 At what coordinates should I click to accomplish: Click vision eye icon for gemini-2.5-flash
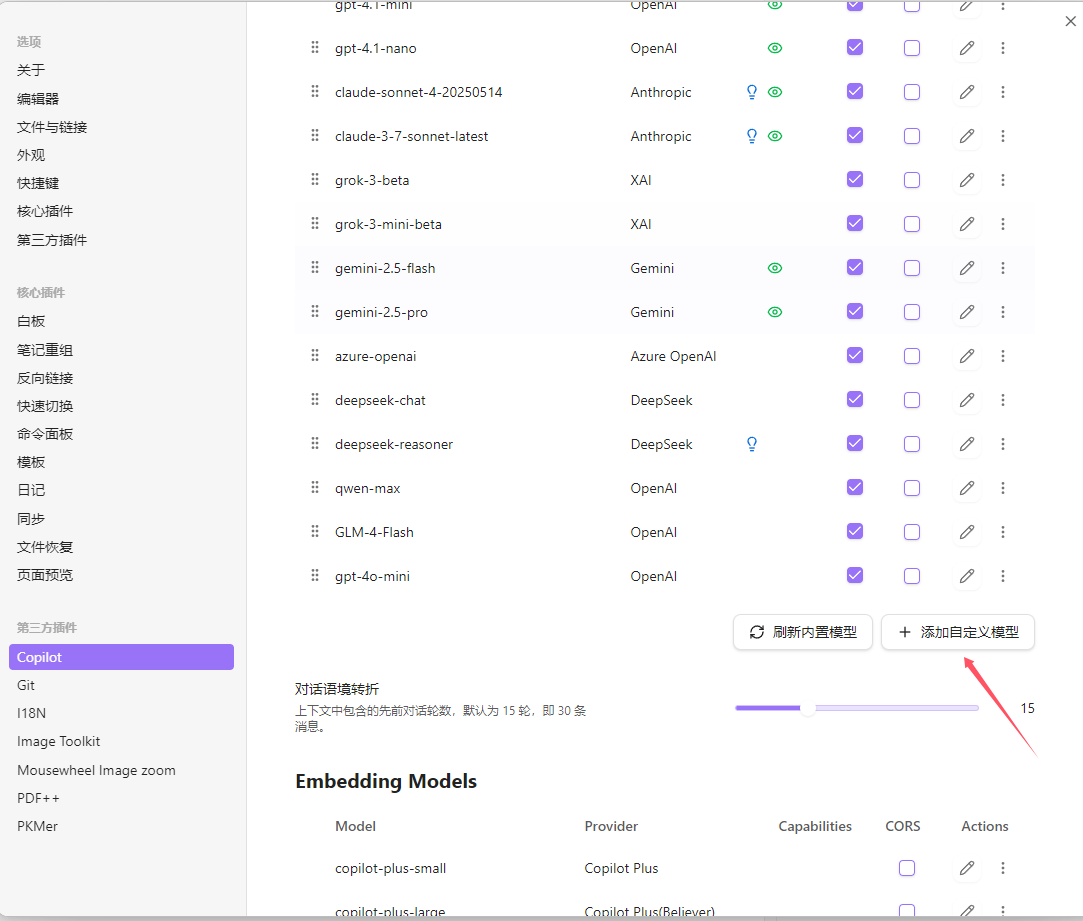pyautogui.click(x=775, y=268)
